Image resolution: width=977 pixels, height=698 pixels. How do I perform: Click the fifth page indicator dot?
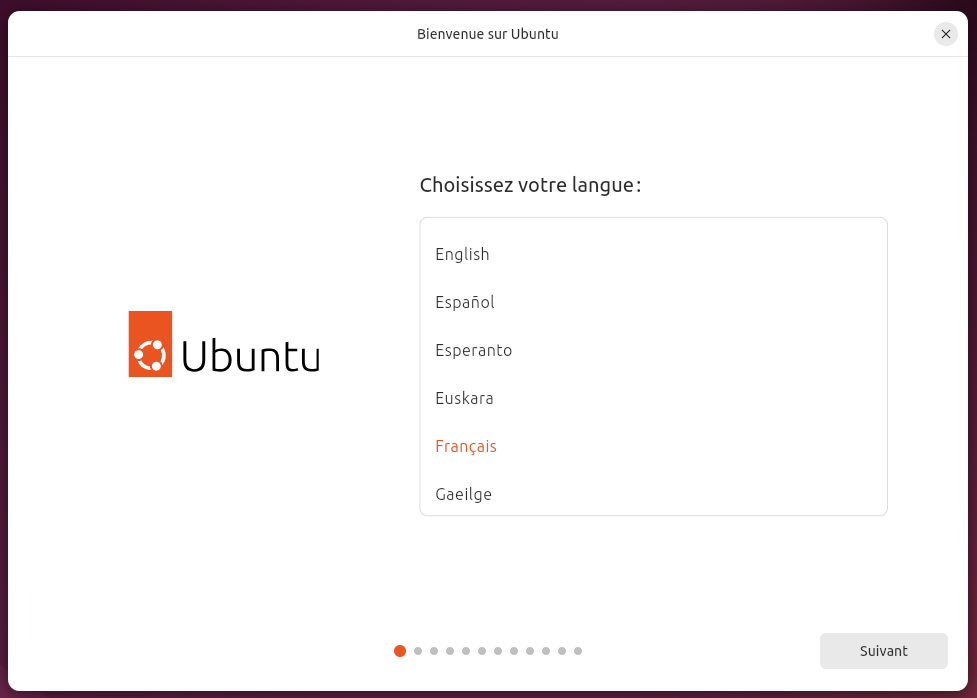click(x=466, y=651)
